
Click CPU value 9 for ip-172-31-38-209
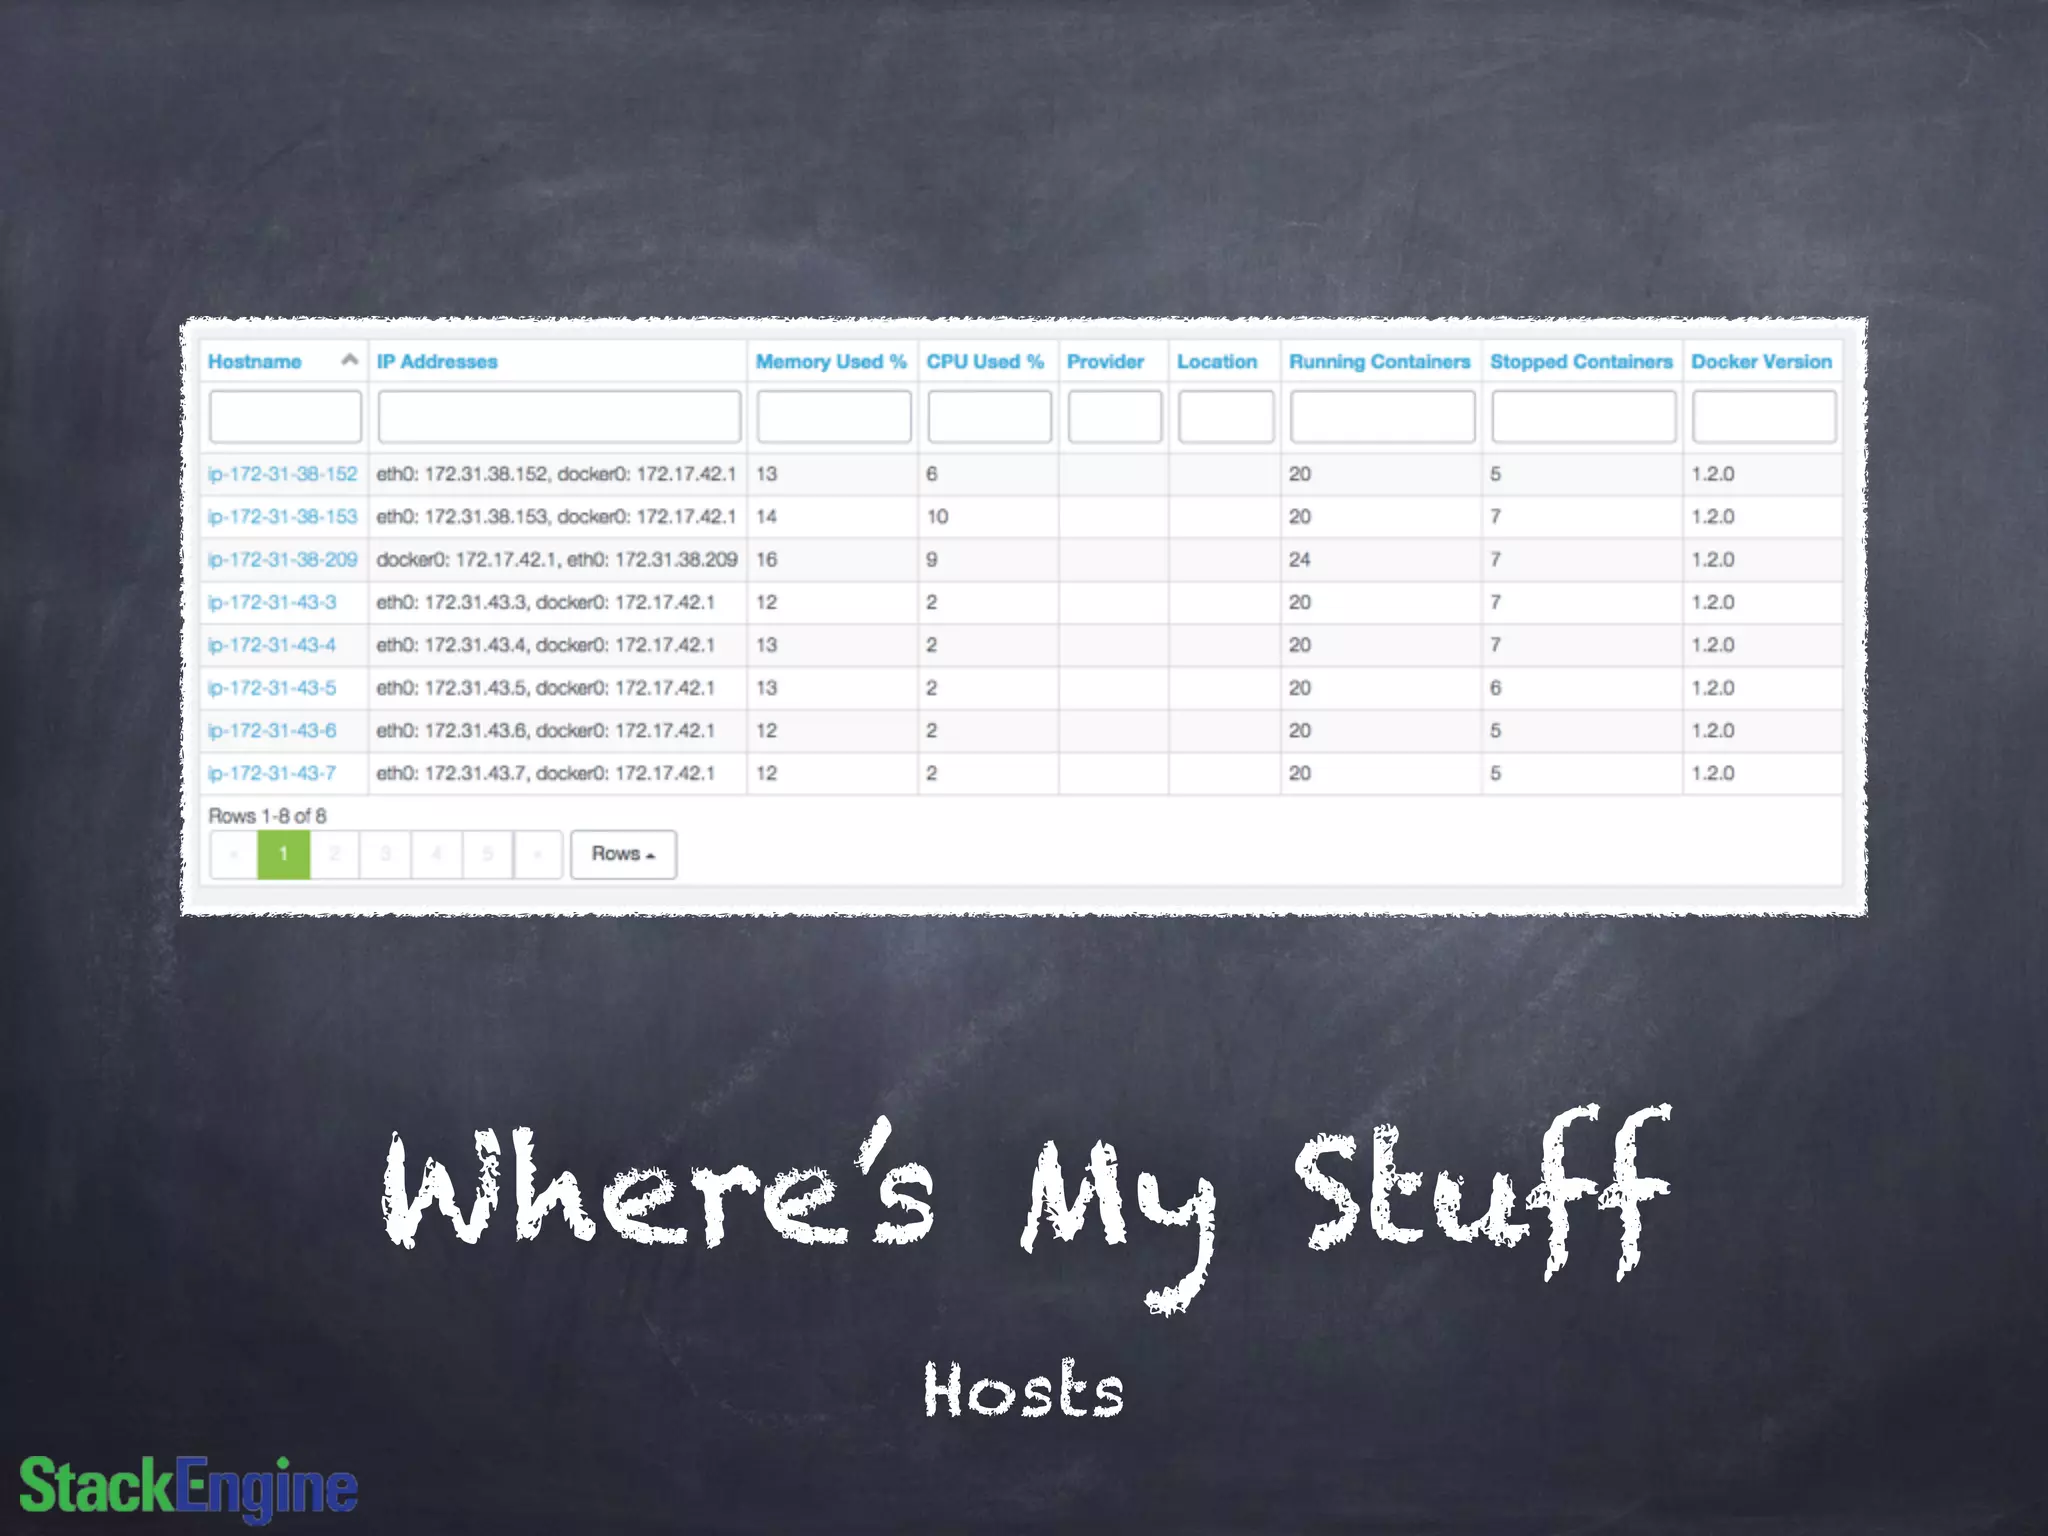click(932, 560)
